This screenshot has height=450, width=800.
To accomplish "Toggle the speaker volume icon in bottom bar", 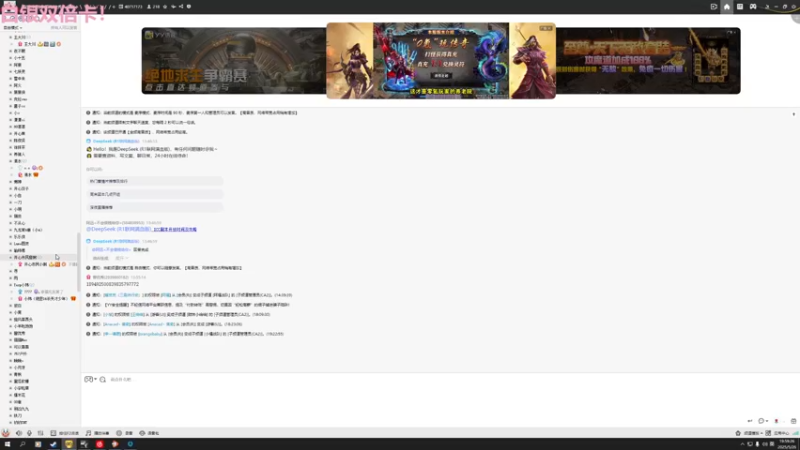I will click(19, 433).
